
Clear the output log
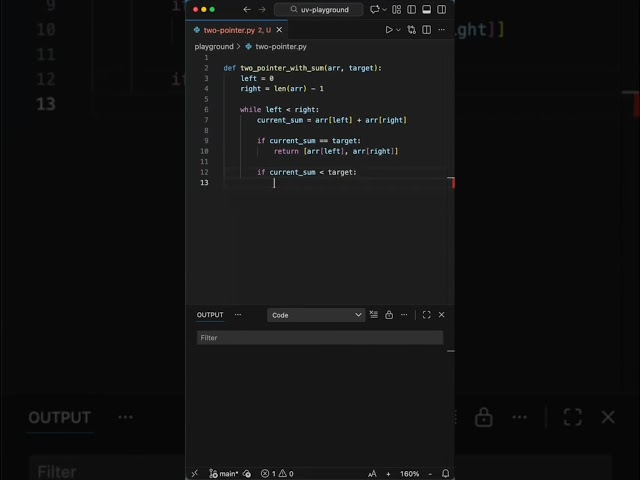[x=373, y=315]
